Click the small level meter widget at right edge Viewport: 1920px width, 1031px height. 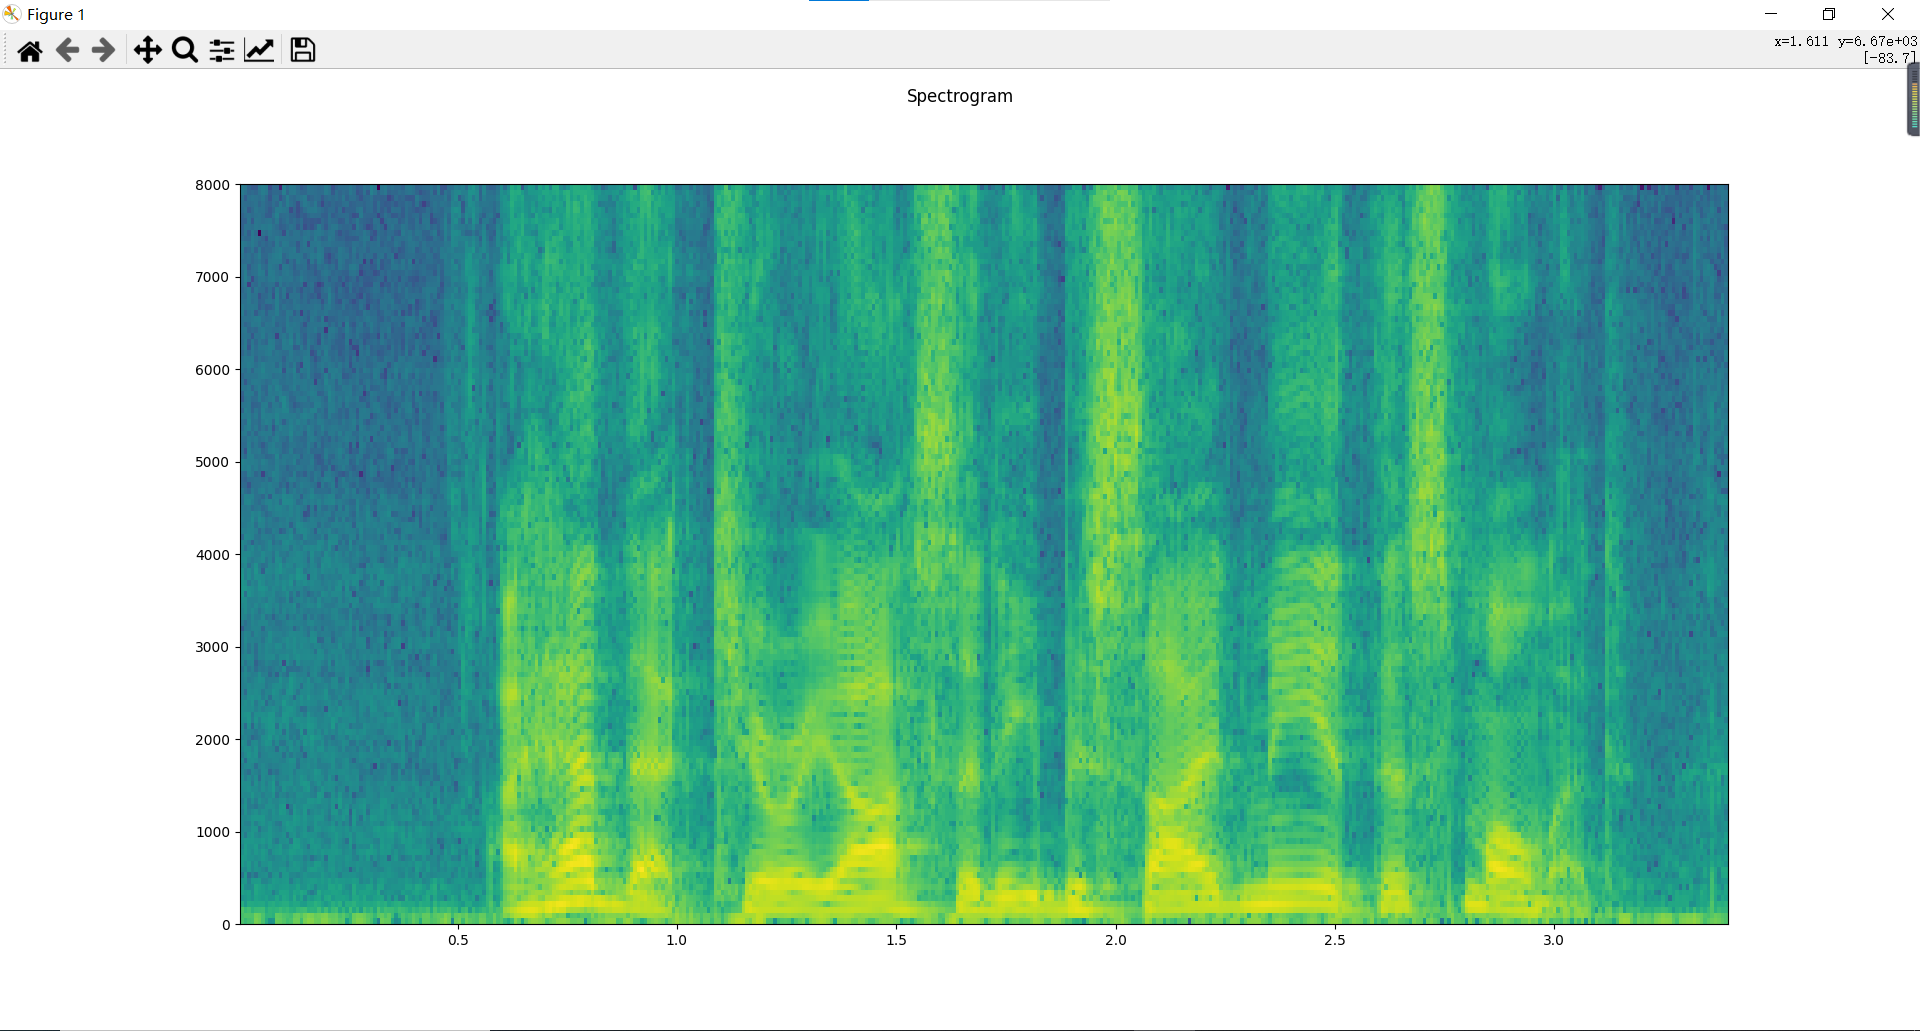pos(1913,100)
